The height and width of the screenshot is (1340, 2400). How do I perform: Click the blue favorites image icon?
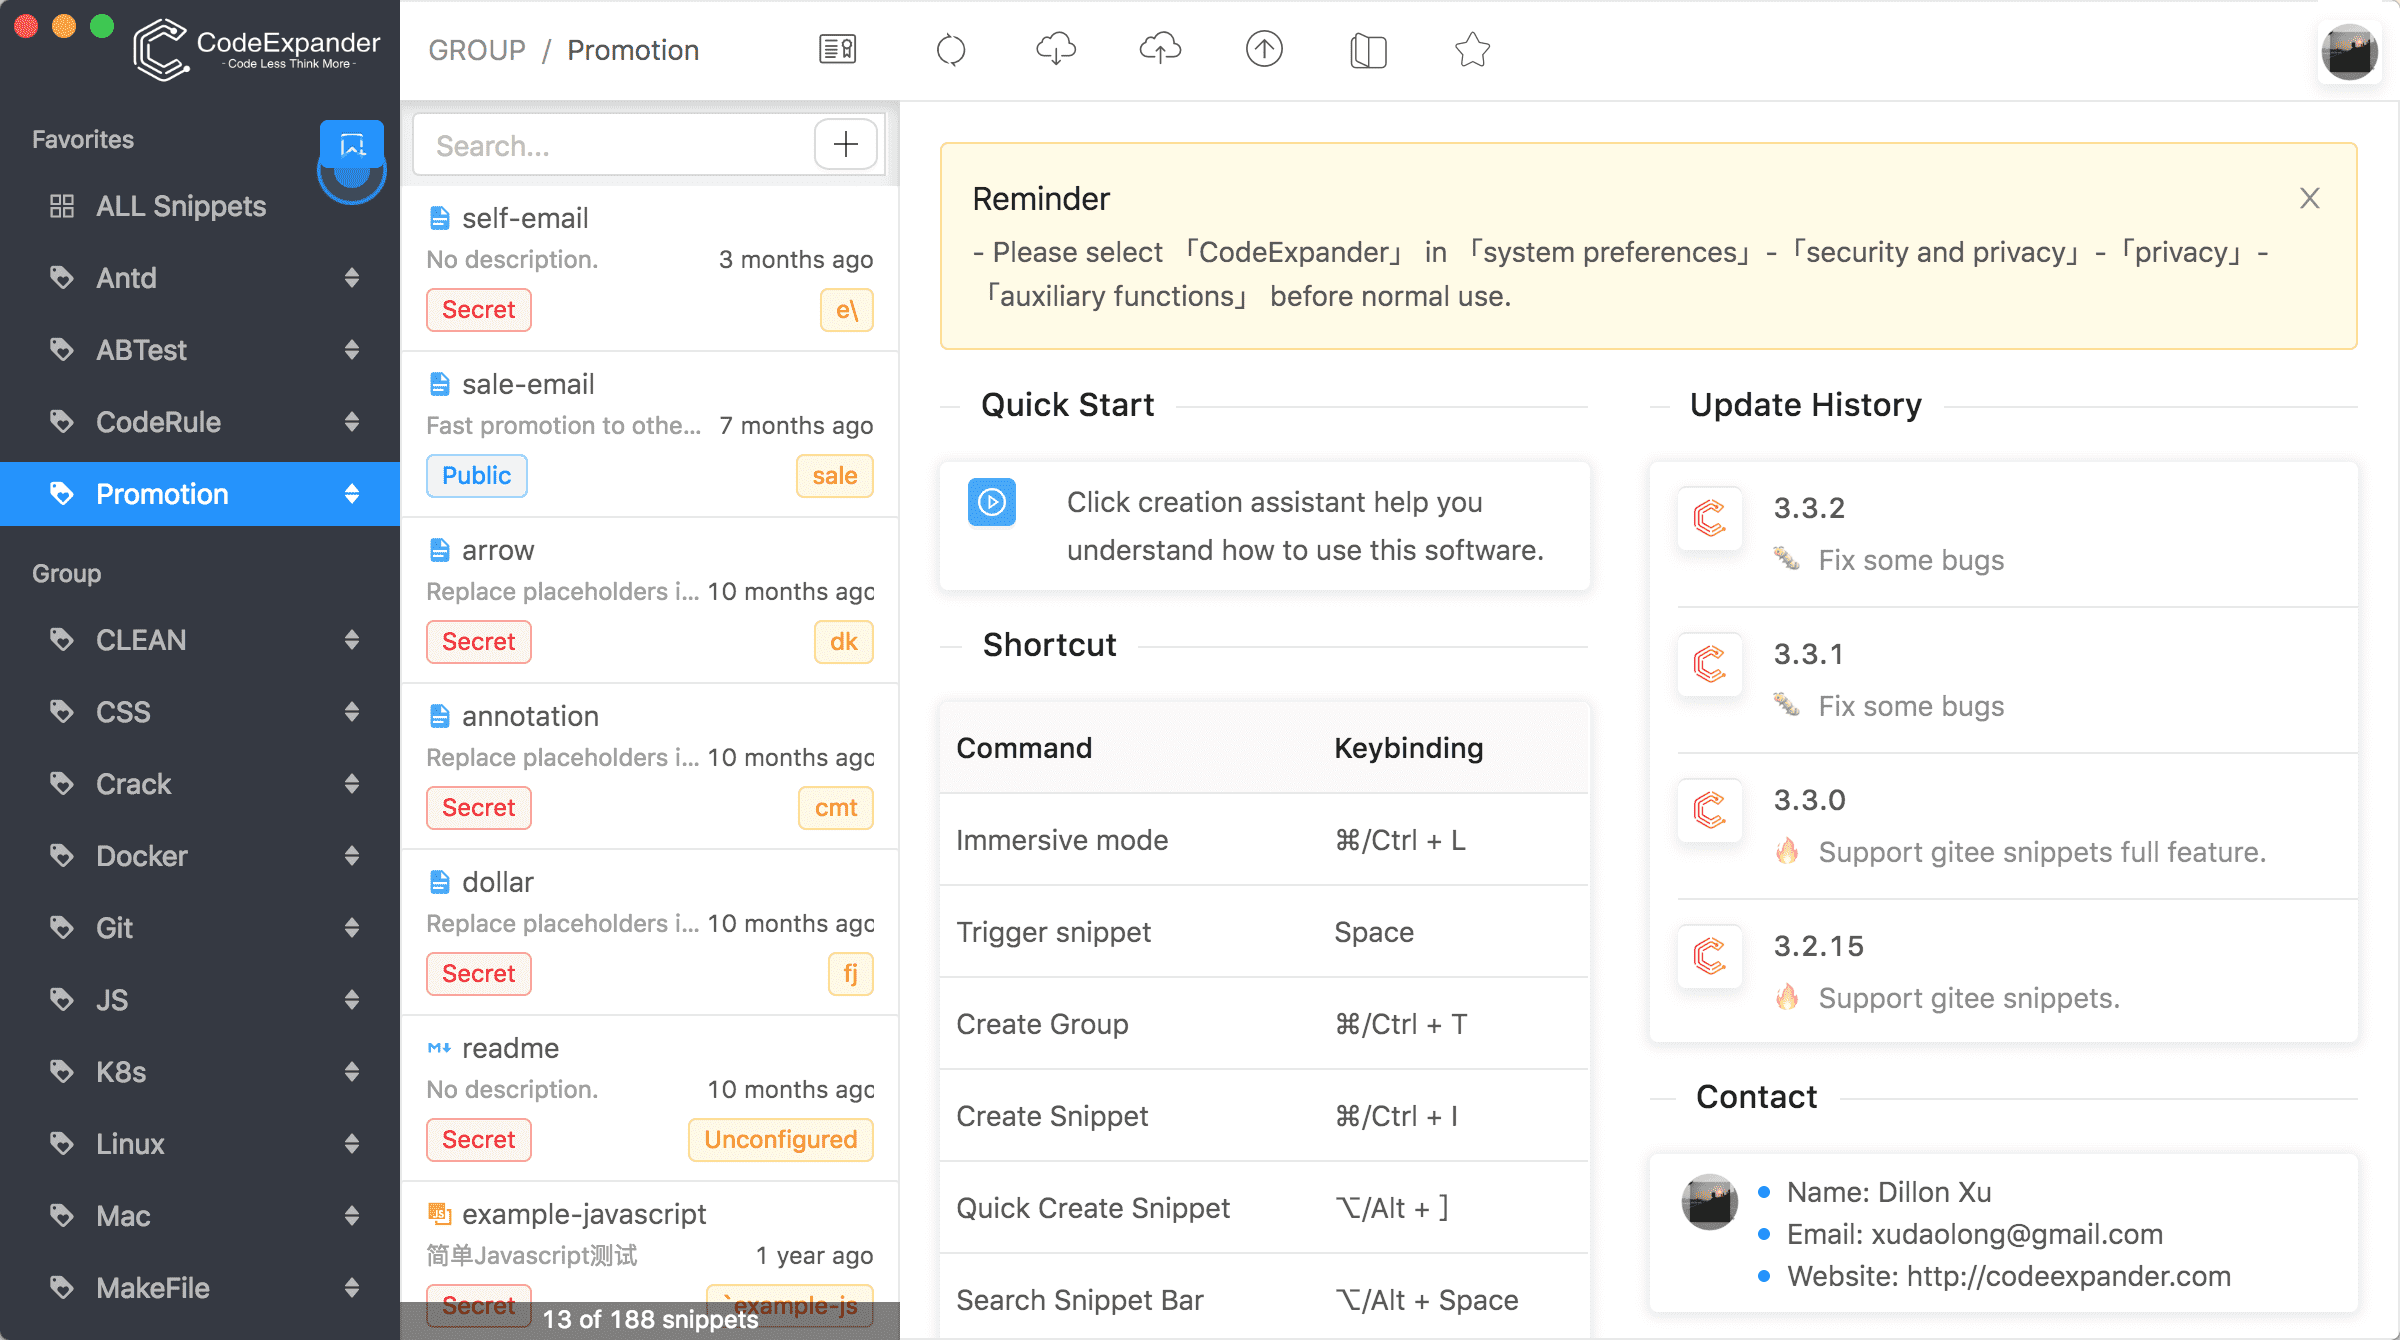coord(352,146)
